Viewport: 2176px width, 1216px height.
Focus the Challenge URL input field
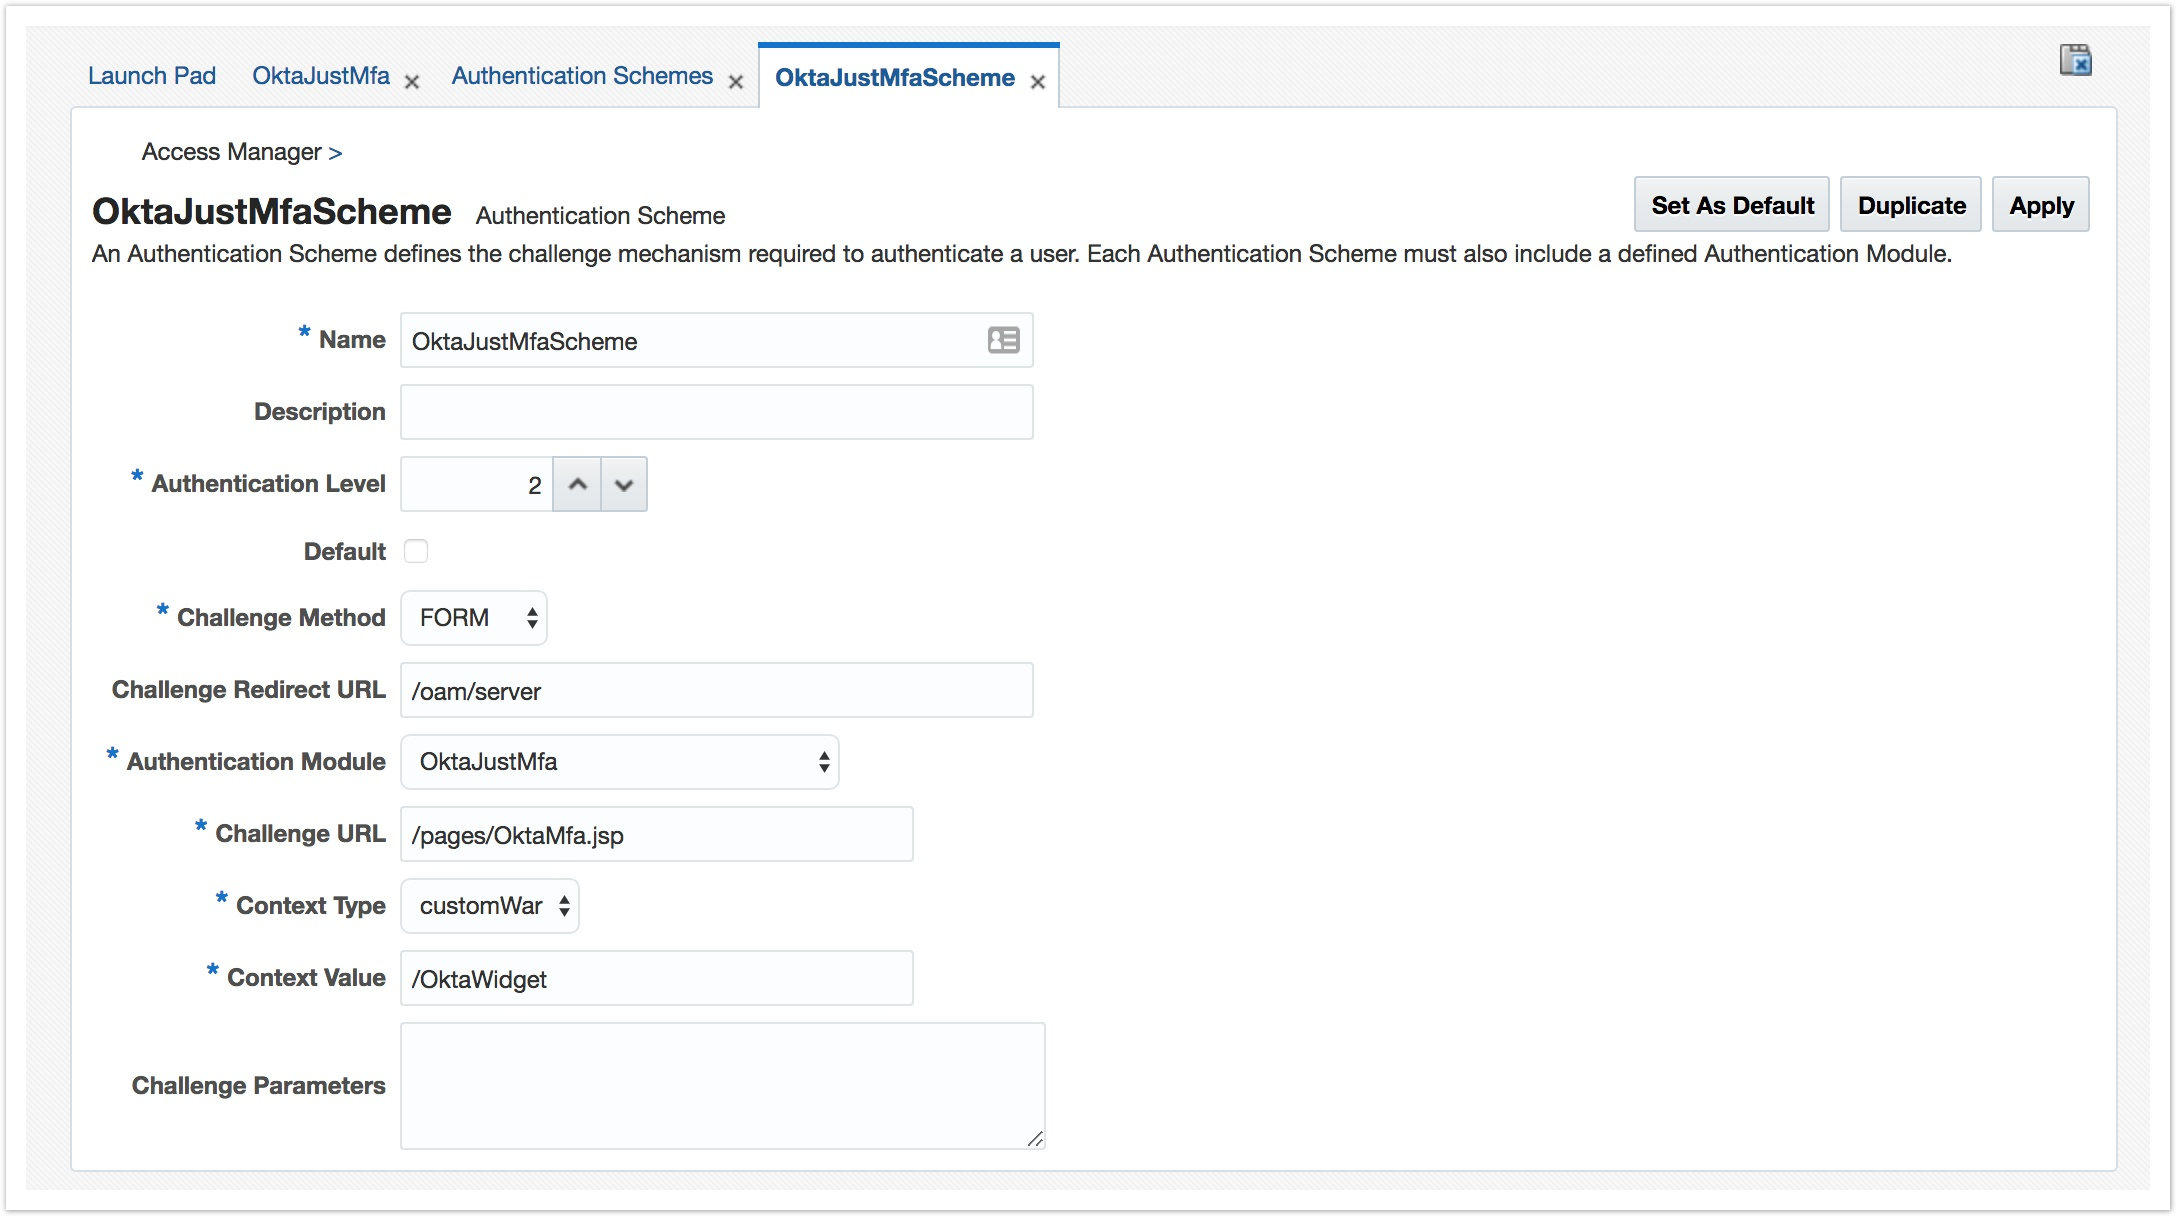pyautogui.click(x=656, y=834)
